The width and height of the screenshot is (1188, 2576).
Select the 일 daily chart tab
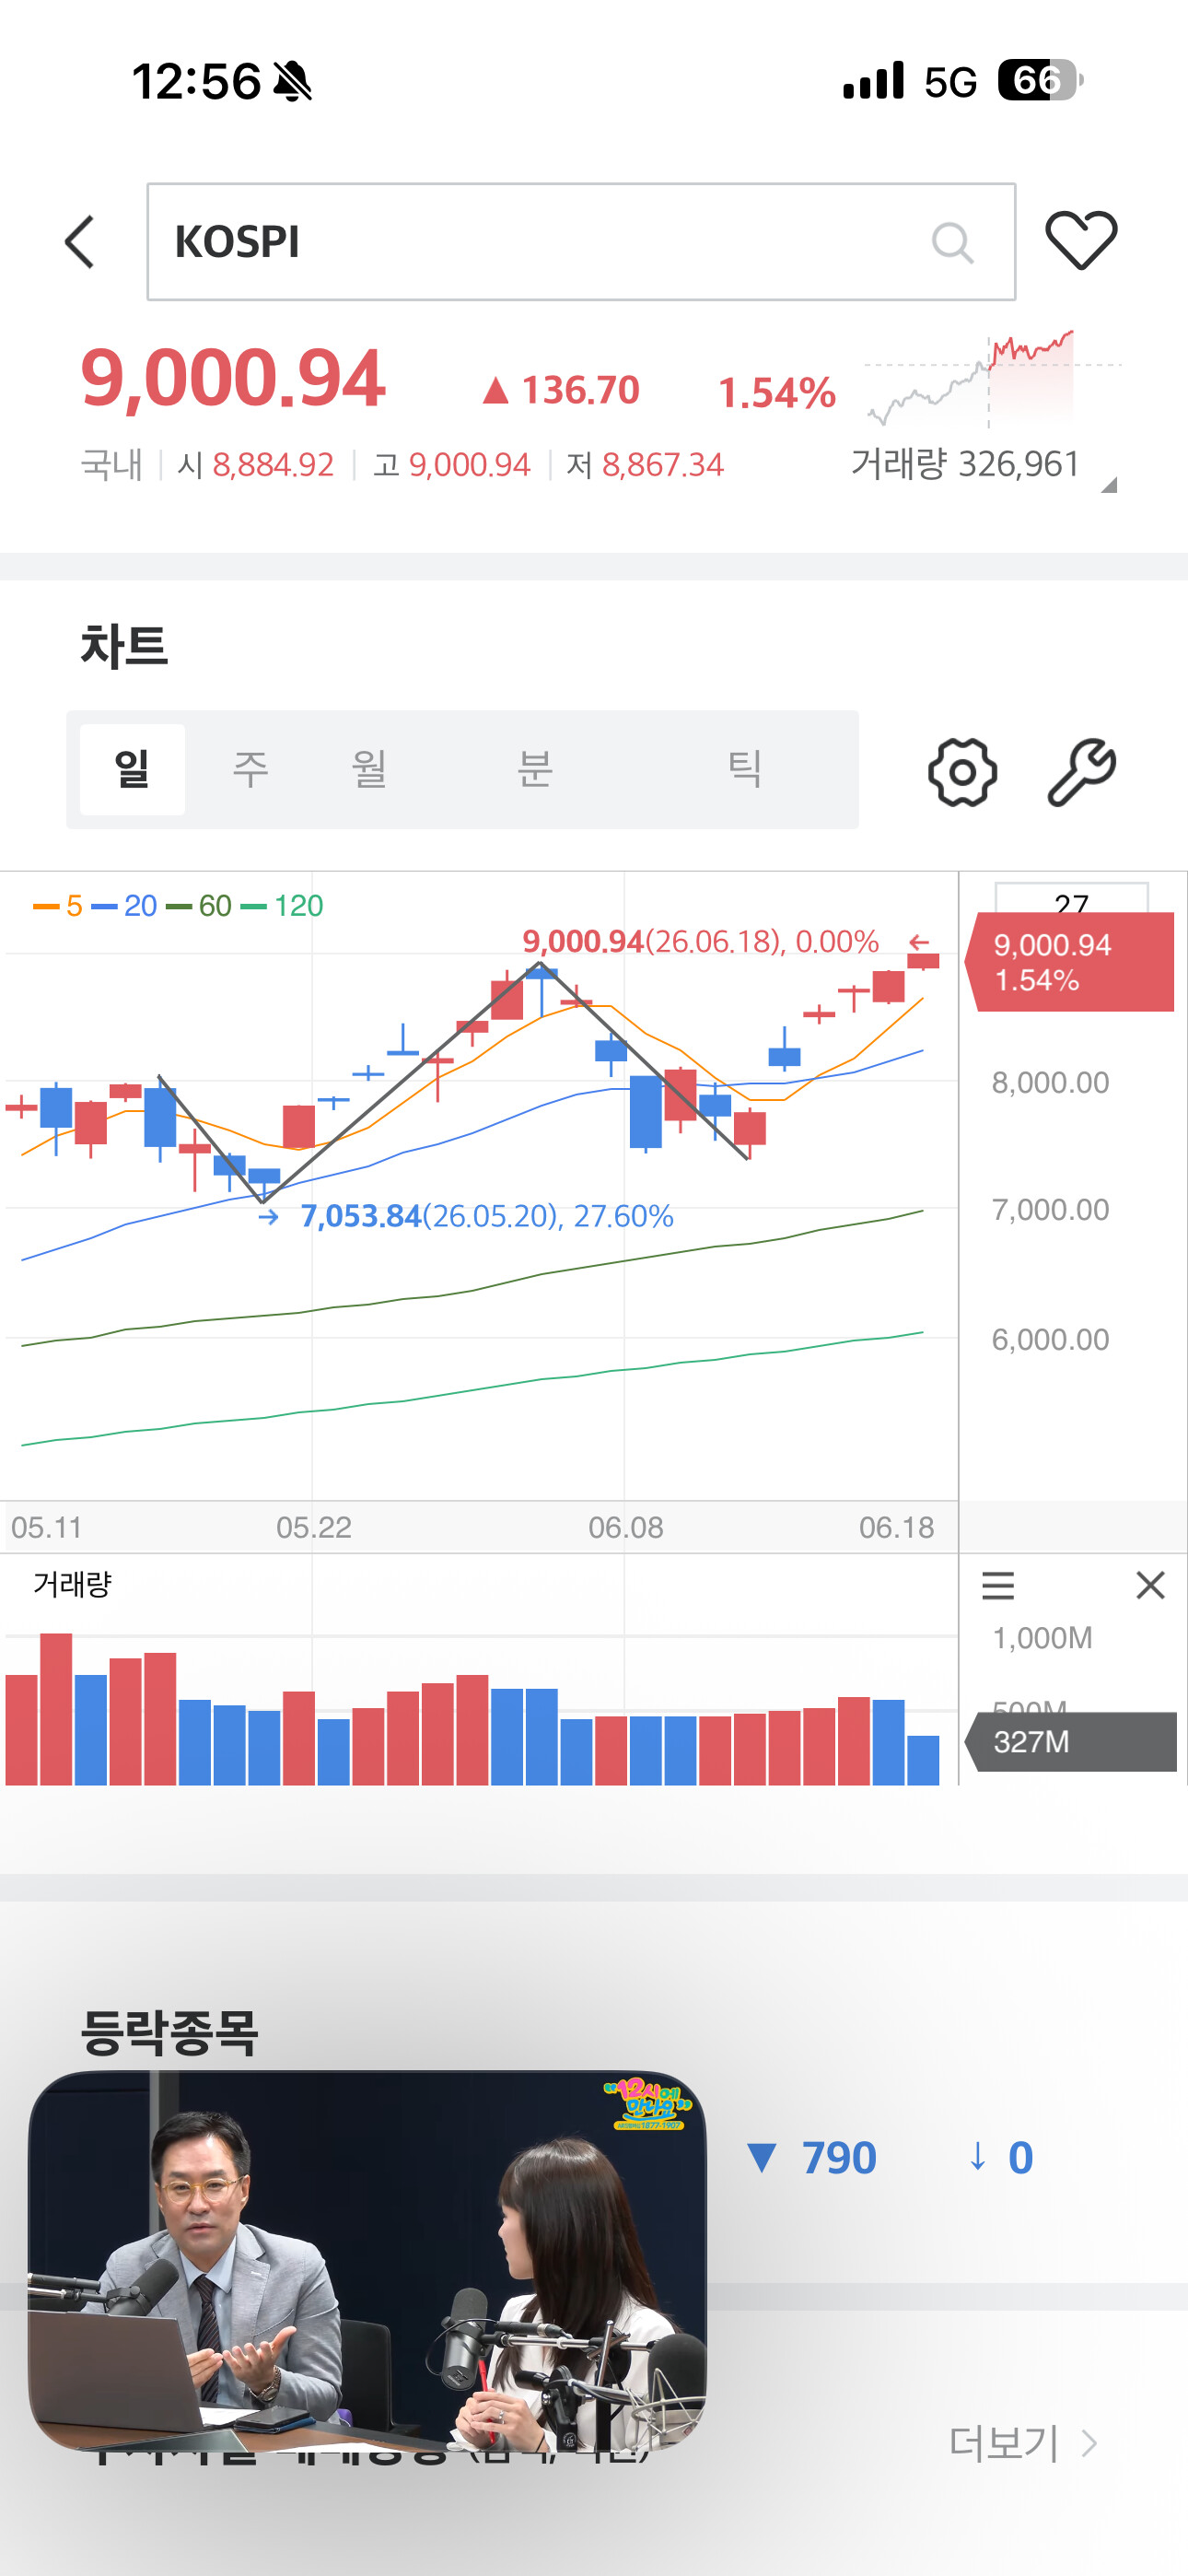point(132,769)
